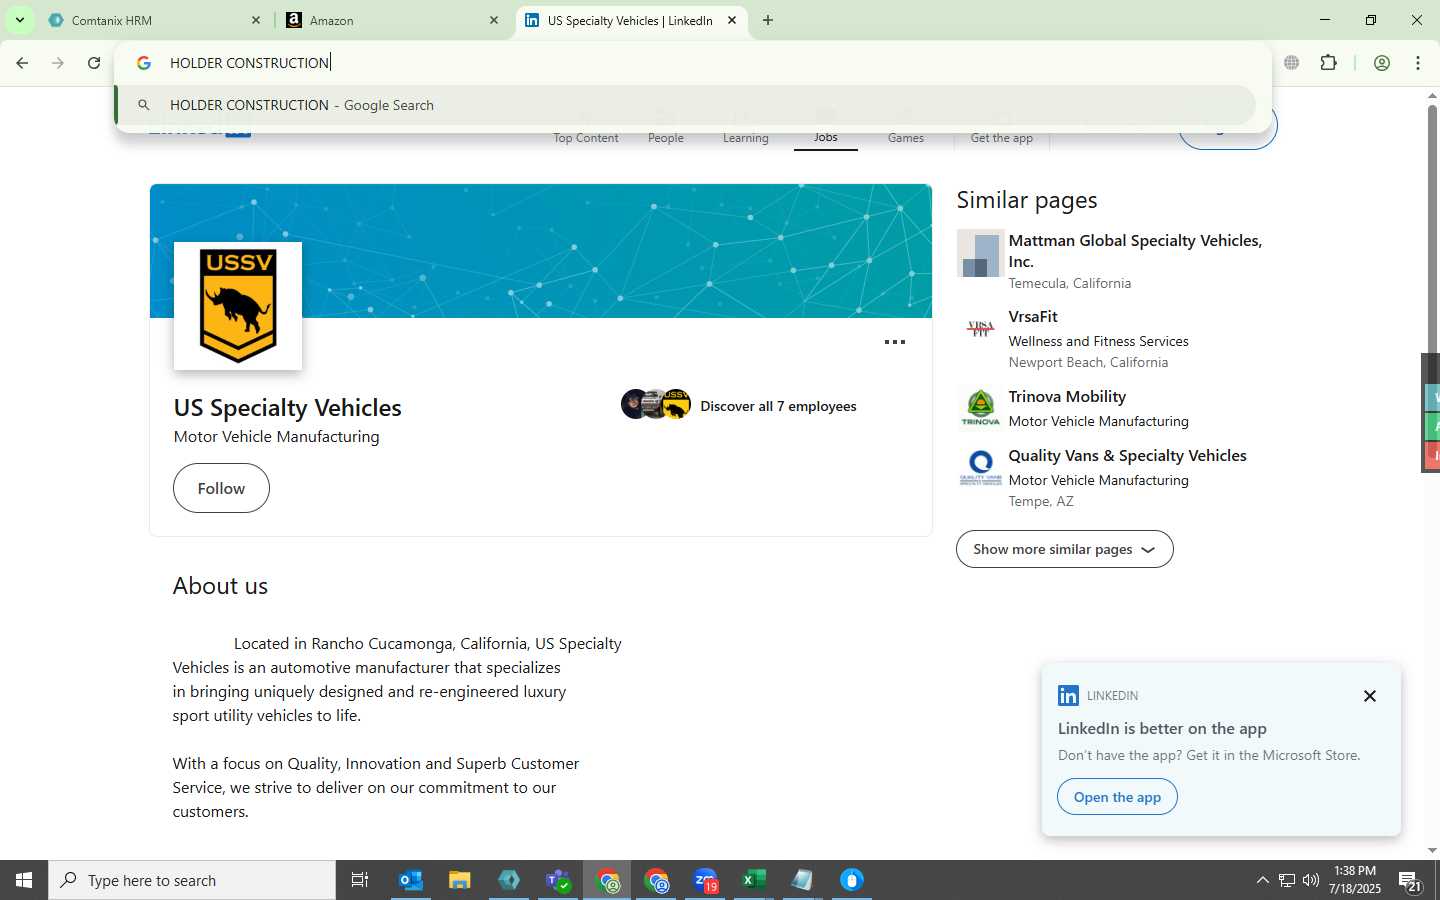Open the Chrome extensions puzzle icon
This screenshot has height=900, width=1440.
[x=1328, y=63]
